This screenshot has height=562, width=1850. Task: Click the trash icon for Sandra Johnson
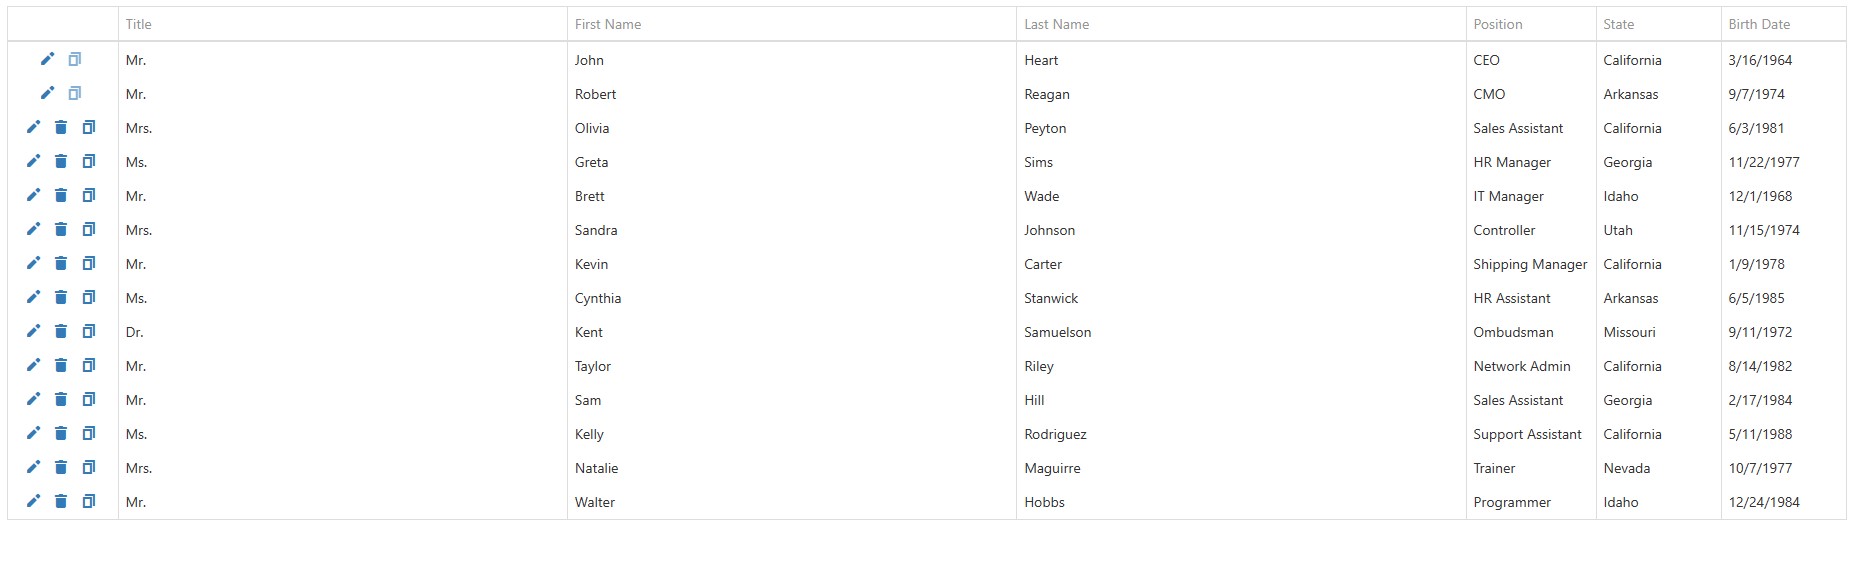click(61, 229)
